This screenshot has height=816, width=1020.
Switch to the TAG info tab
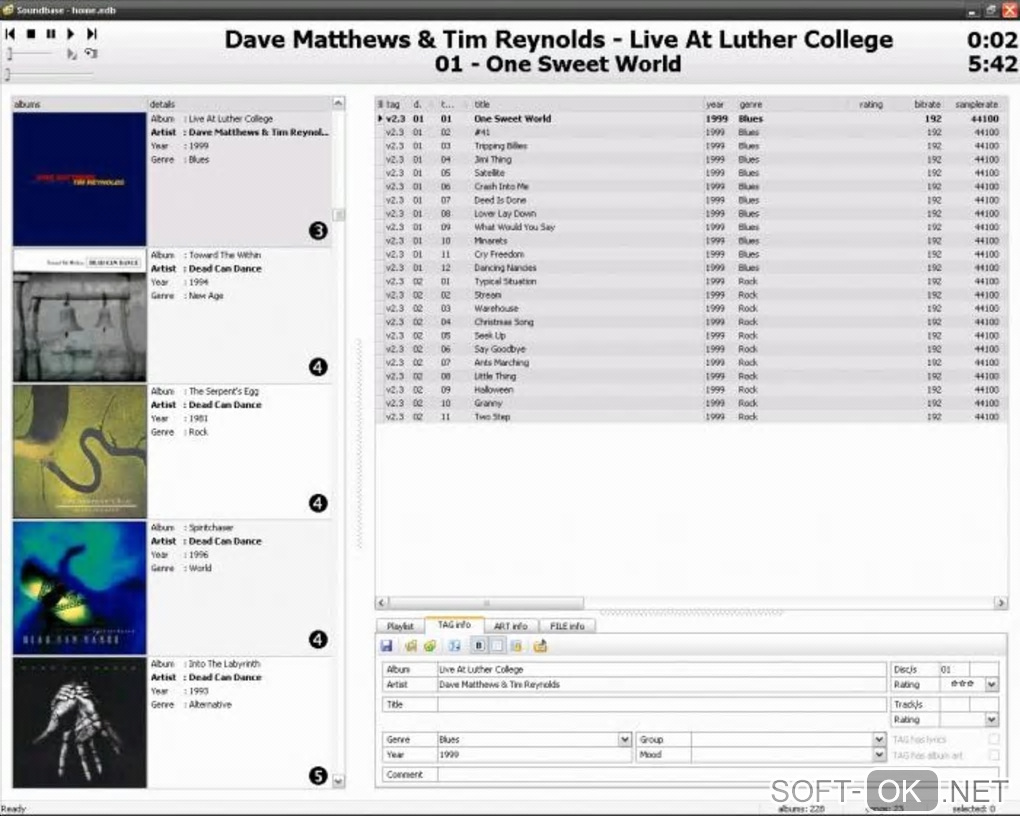click(x=454, y=625)
